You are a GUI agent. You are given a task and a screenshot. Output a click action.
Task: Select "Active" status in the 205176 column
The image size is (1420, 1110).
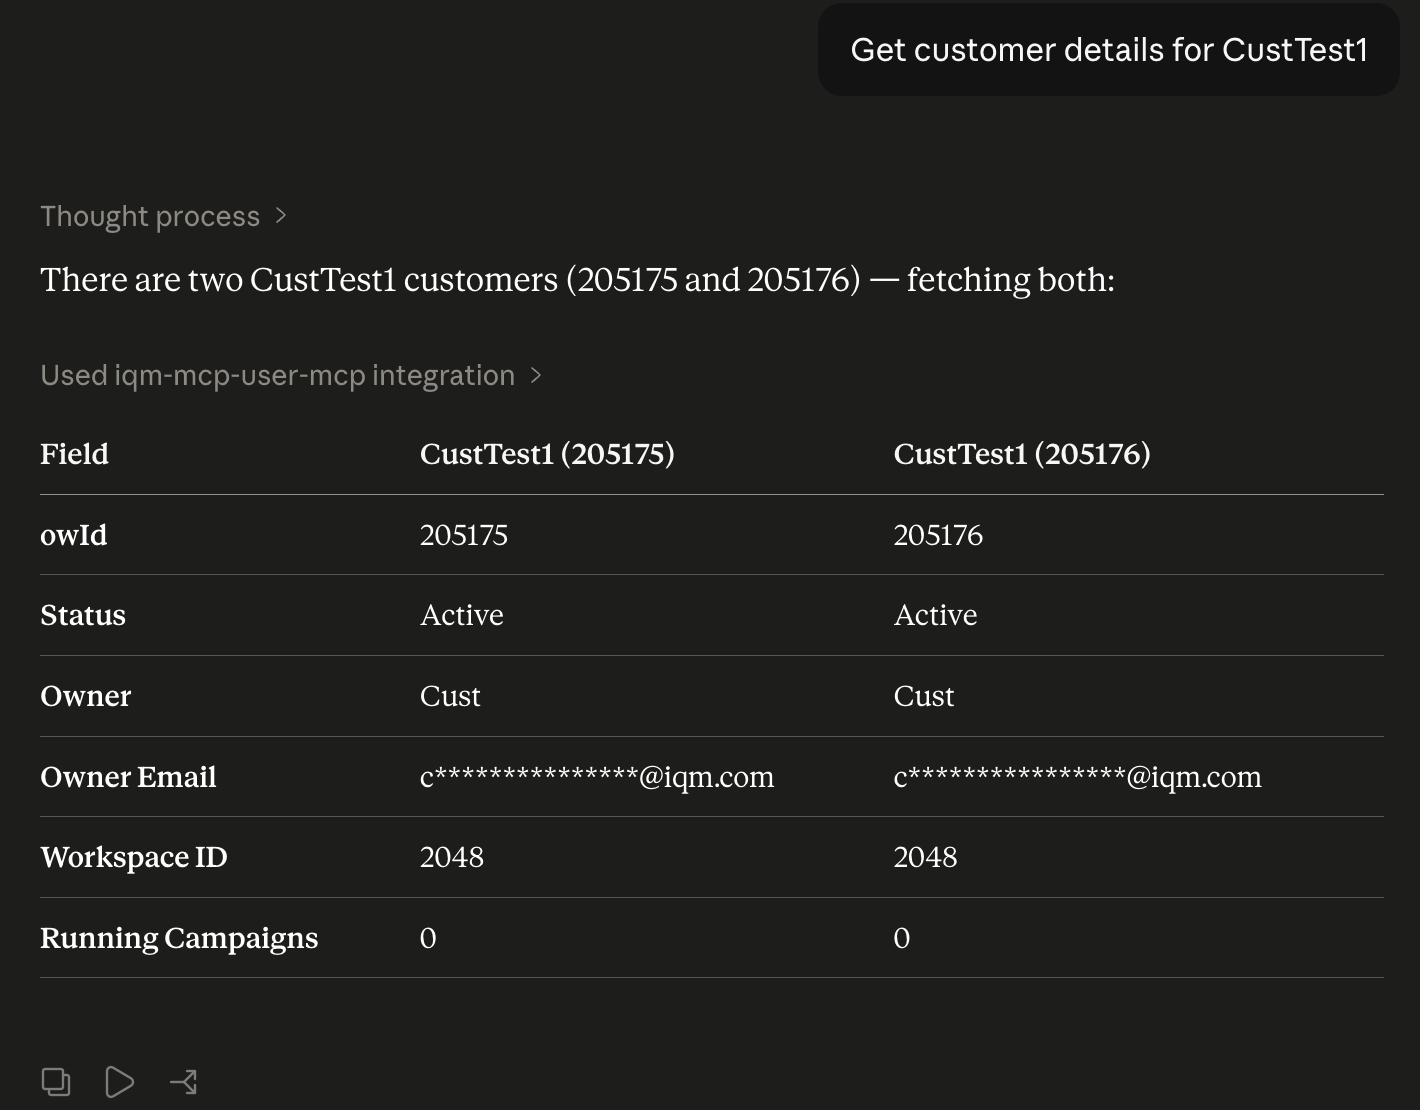click(936, 615)
